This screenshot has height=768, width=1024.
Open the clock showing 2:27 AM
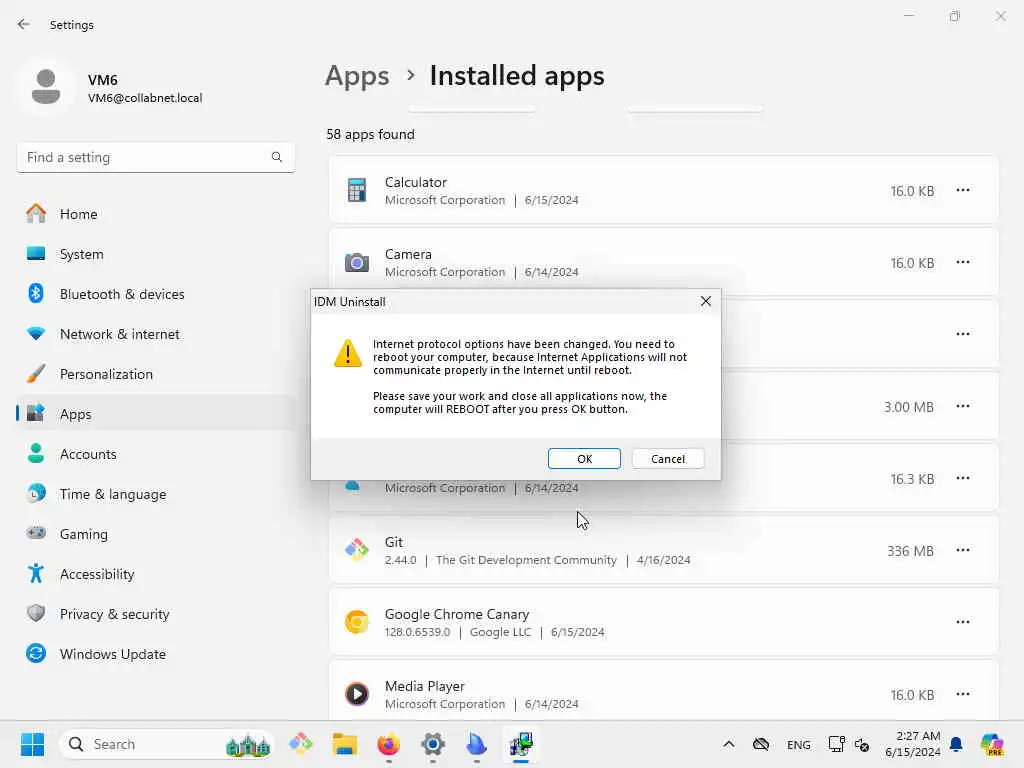(912, 744)
